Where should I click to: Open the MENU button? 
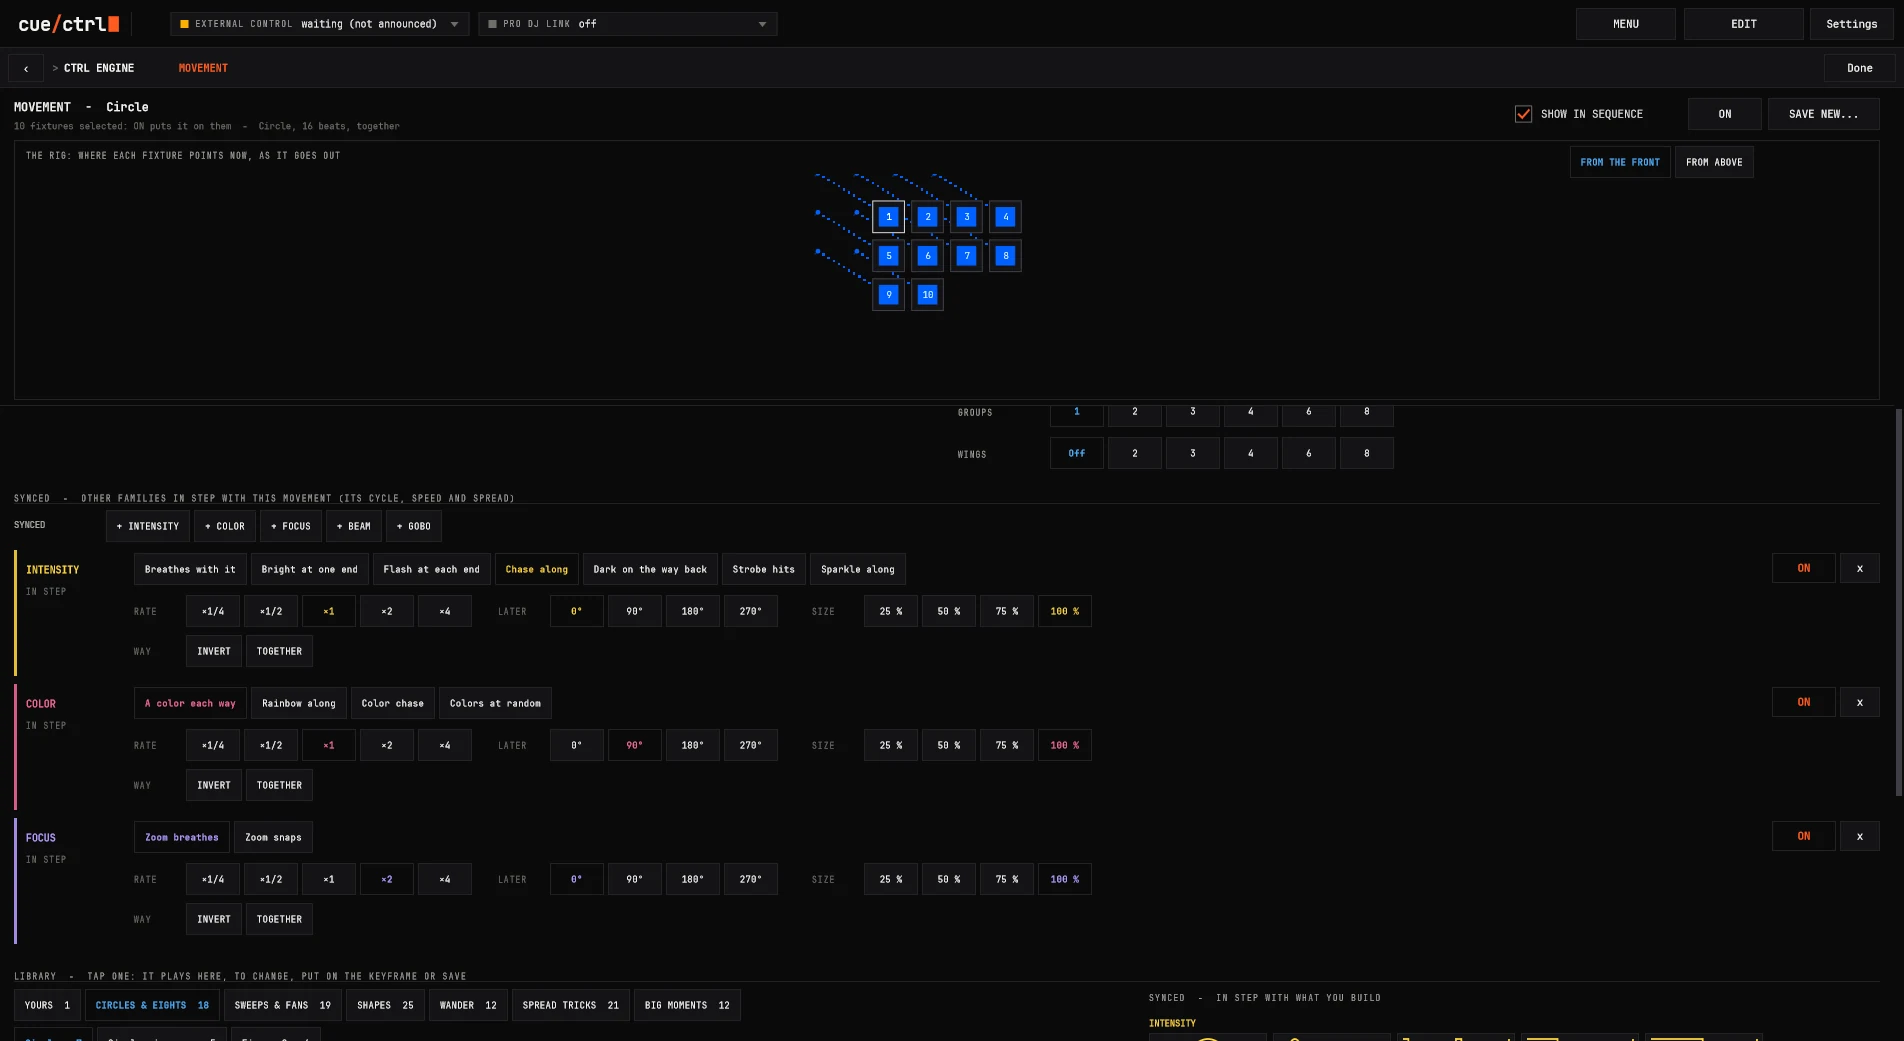(x=1625, y=24)
